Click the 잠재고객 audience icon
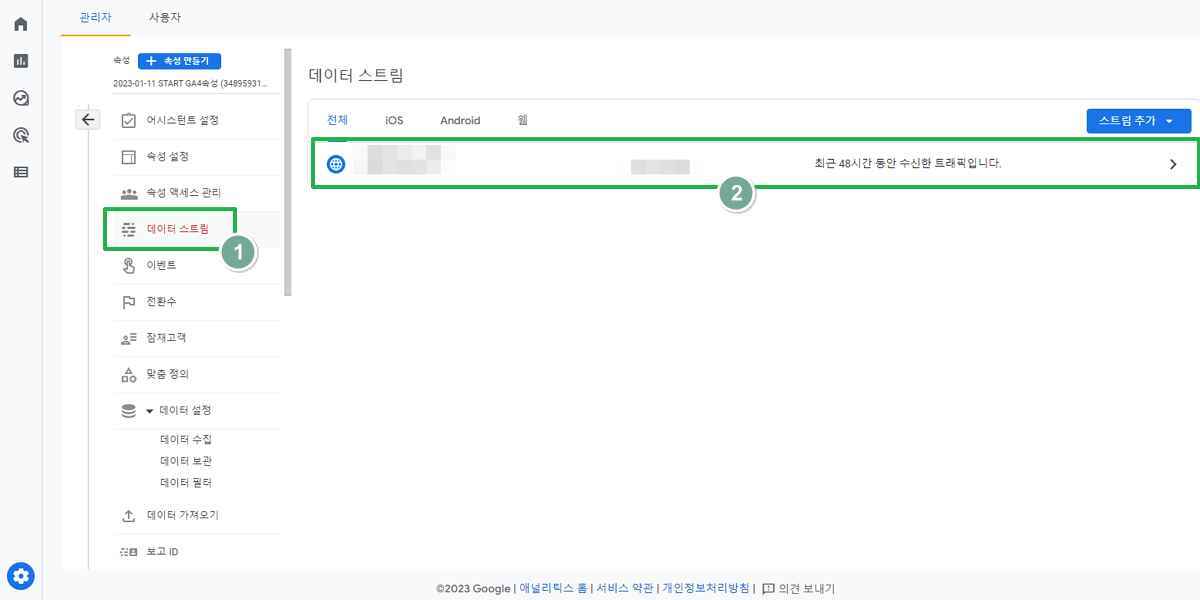Viewport: 1200px width, 600px height. coord(128,338)
